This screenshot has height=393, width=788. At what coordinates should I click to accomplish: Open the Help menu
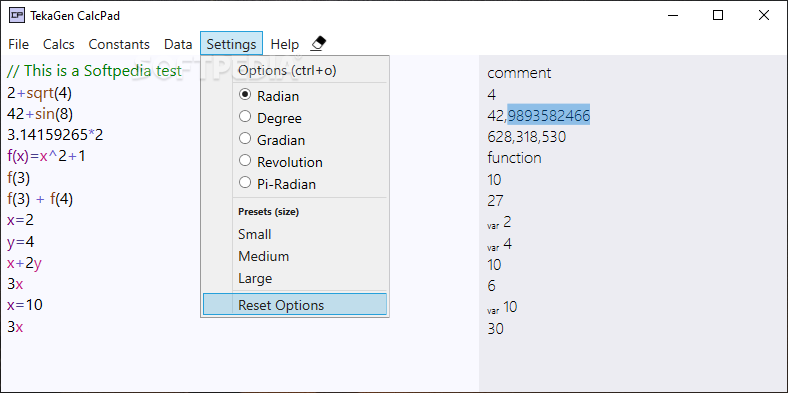[284, 44]
